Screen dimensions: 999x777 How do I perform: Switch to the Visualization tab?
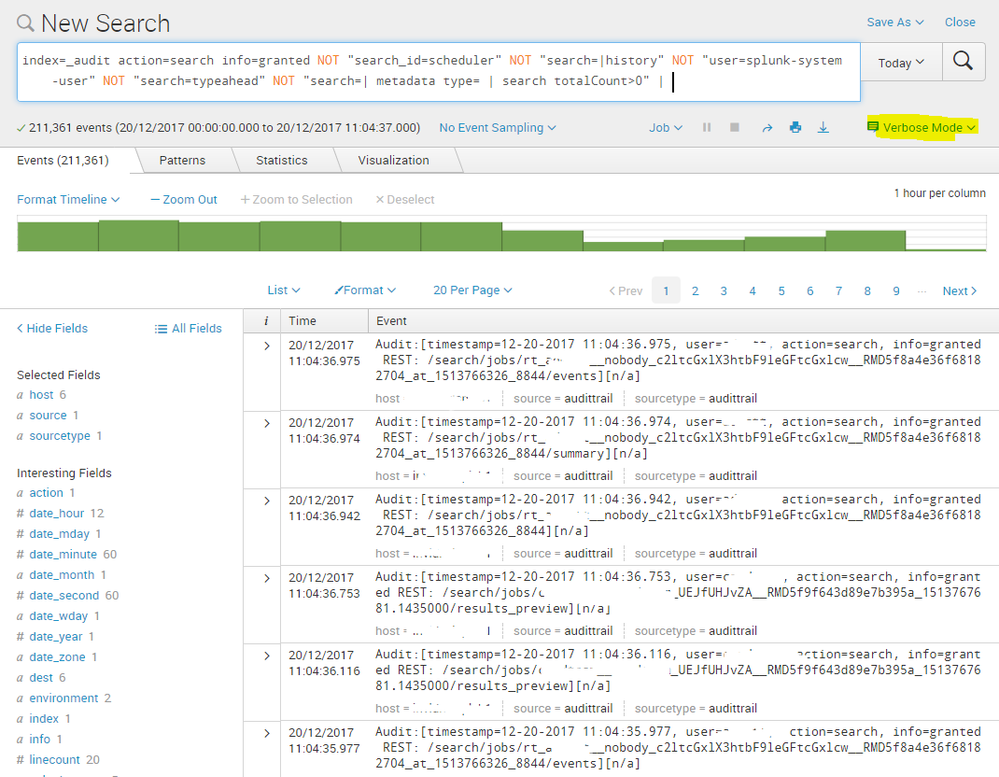tap(393, 160)
